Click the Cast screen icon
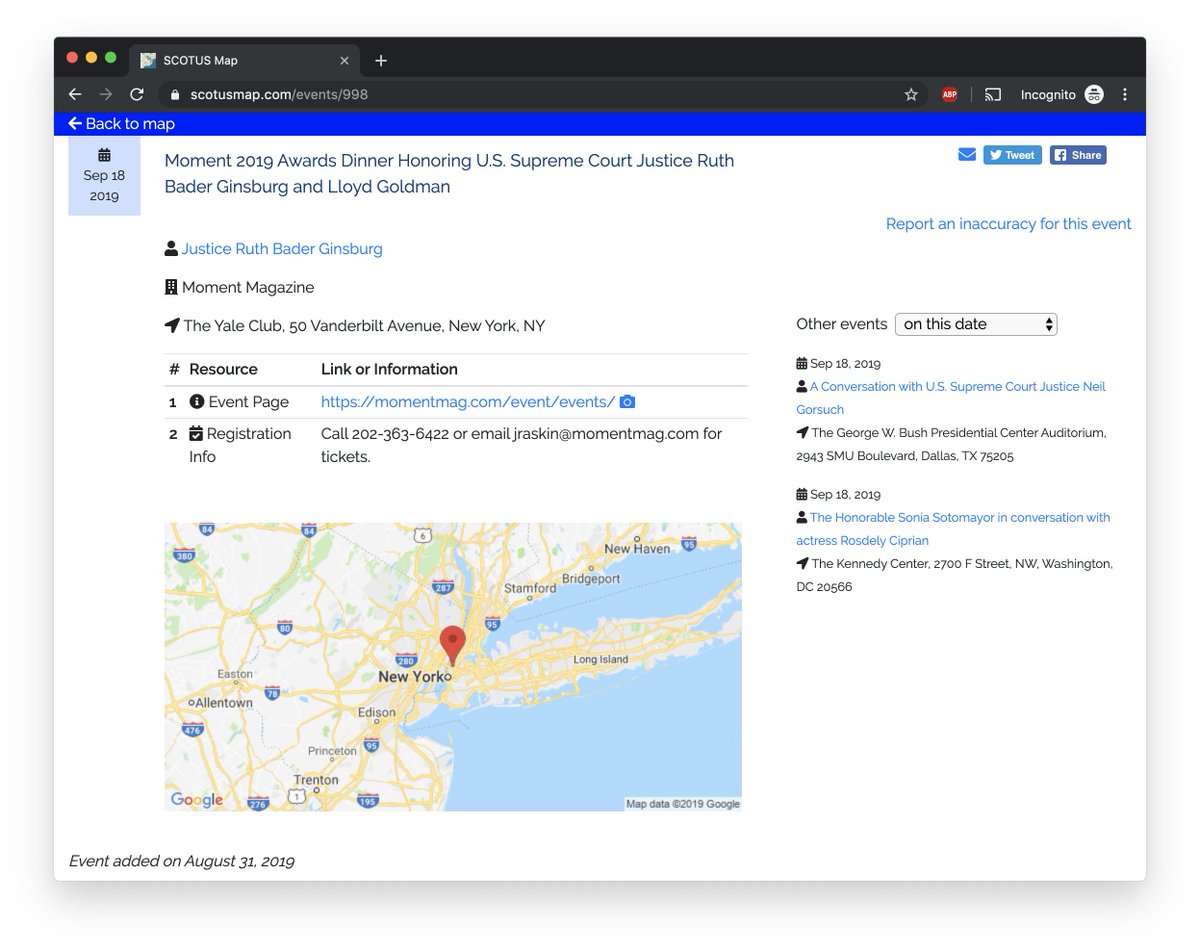This screenshot has height=952, width=1200. pos(993,94)
